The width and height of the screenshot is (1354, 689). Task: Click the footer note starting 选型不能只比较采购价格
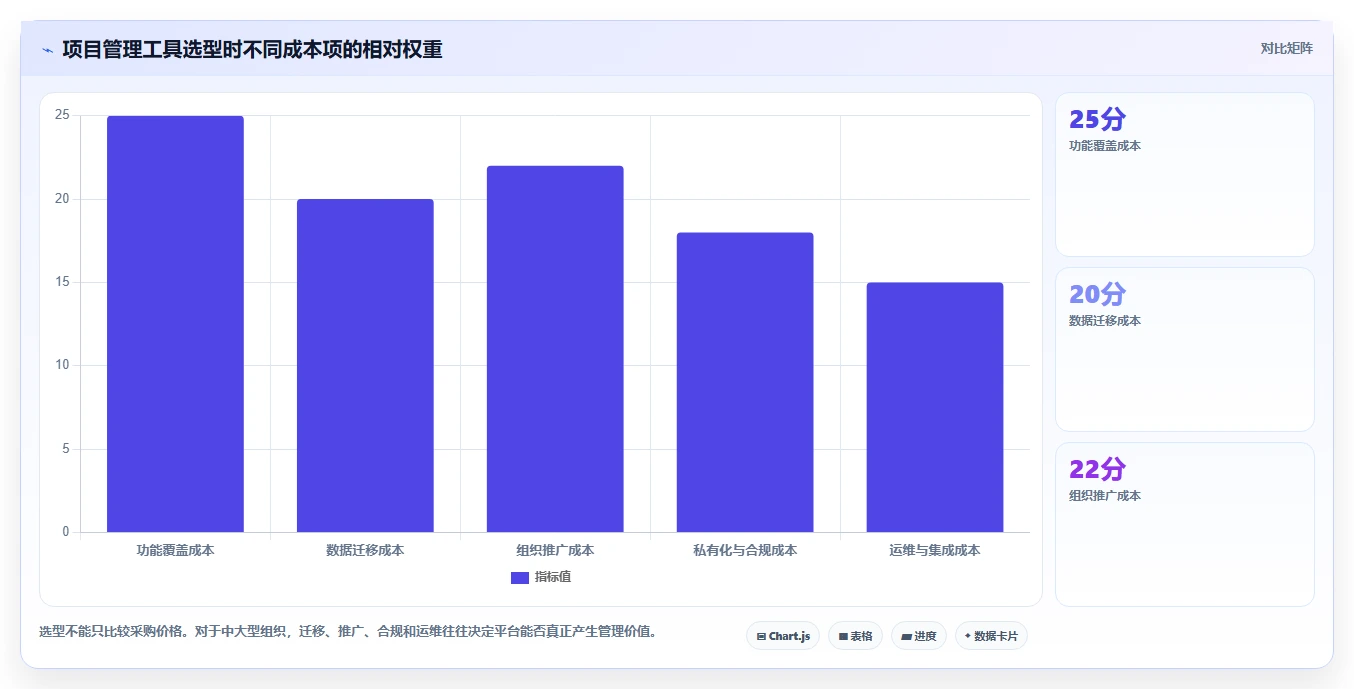tap(348, 632)
